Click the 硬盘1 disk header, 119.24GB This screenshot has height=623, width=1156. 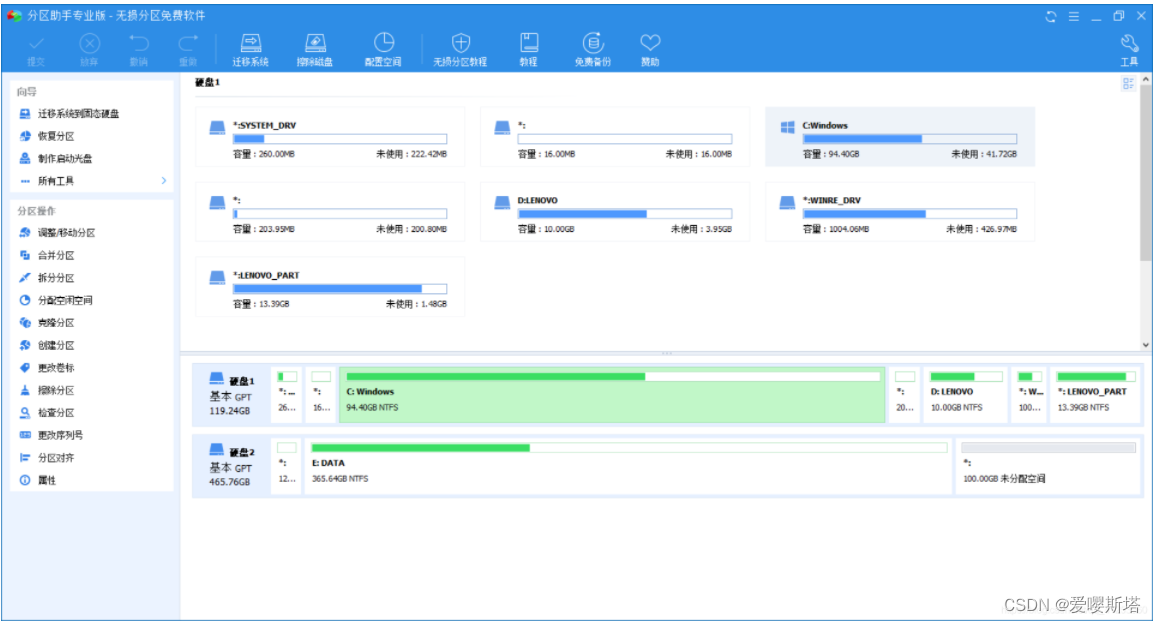point(231,394)
